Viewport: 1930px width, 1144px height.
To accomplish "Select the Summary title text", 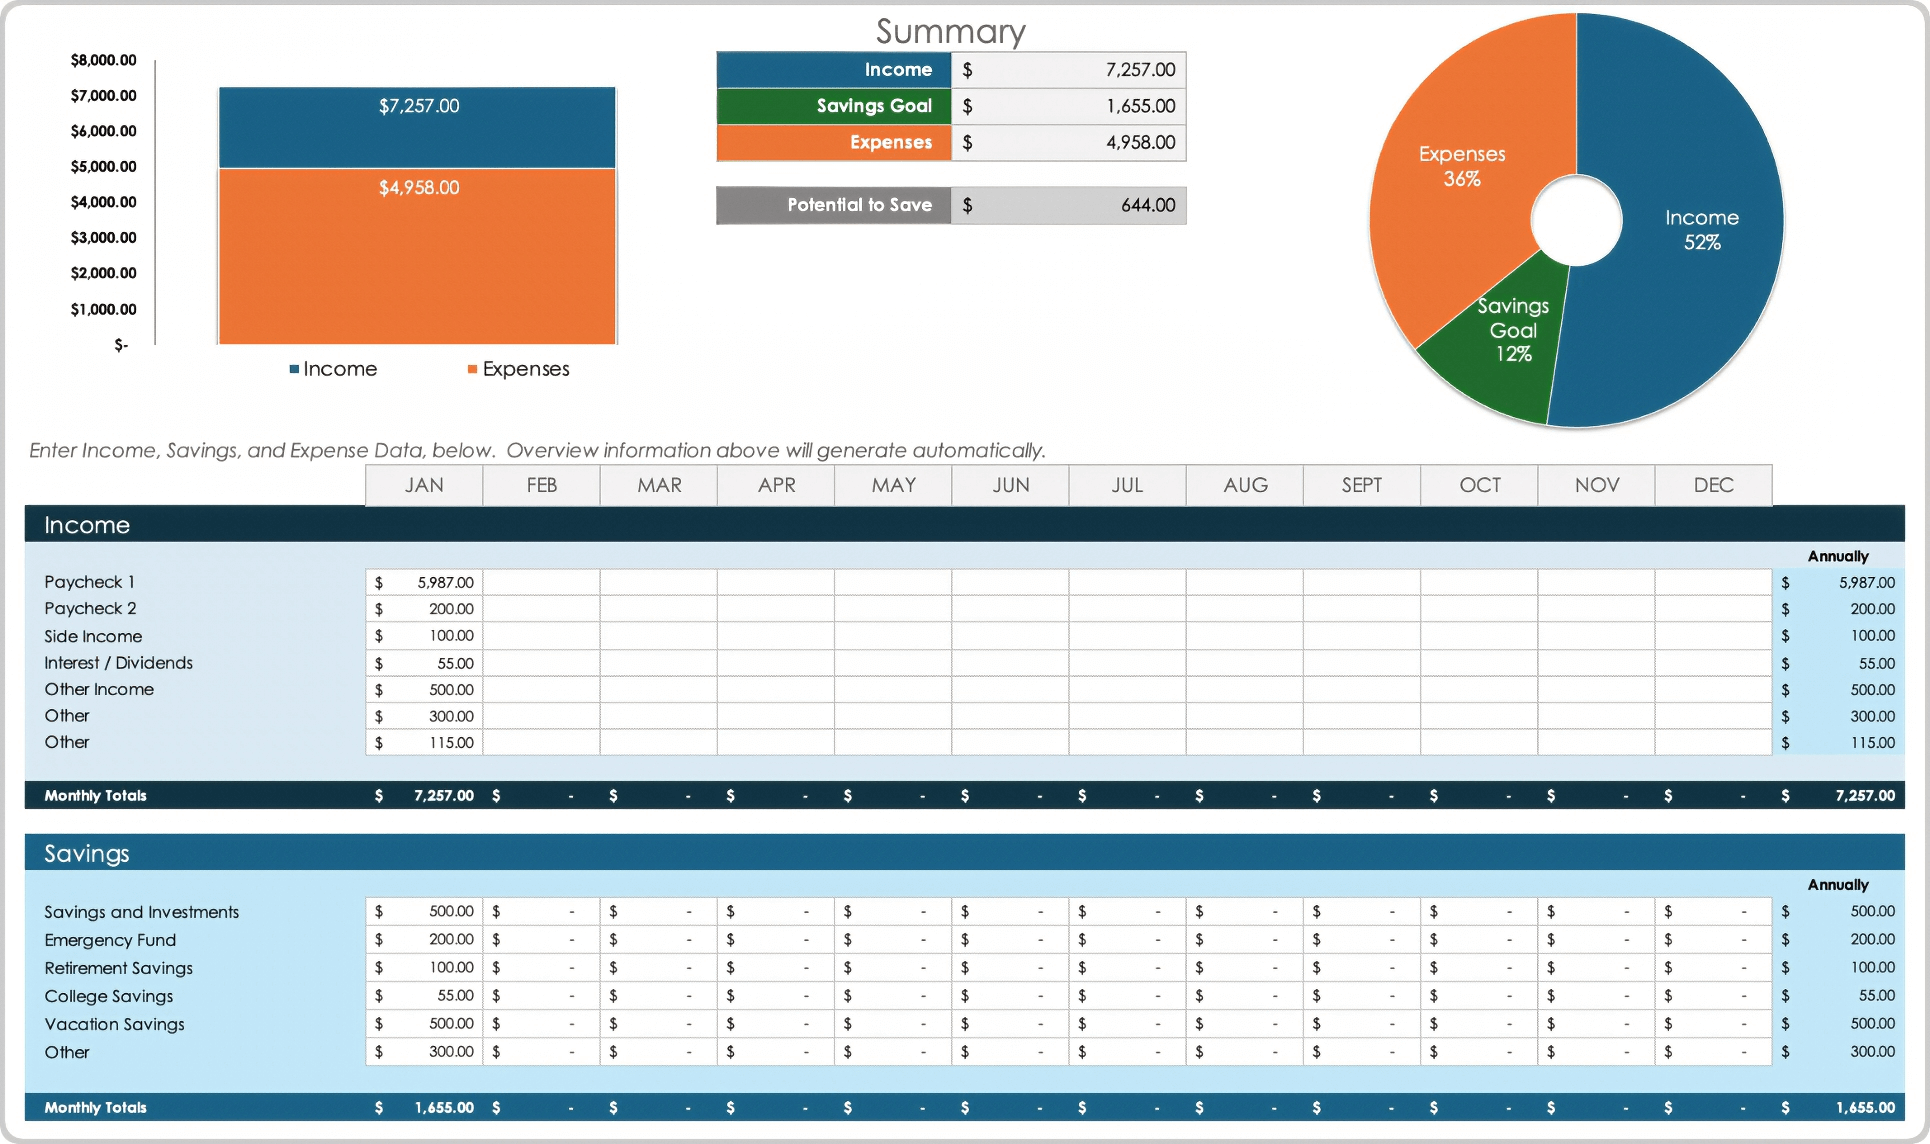I will (950, 31).
